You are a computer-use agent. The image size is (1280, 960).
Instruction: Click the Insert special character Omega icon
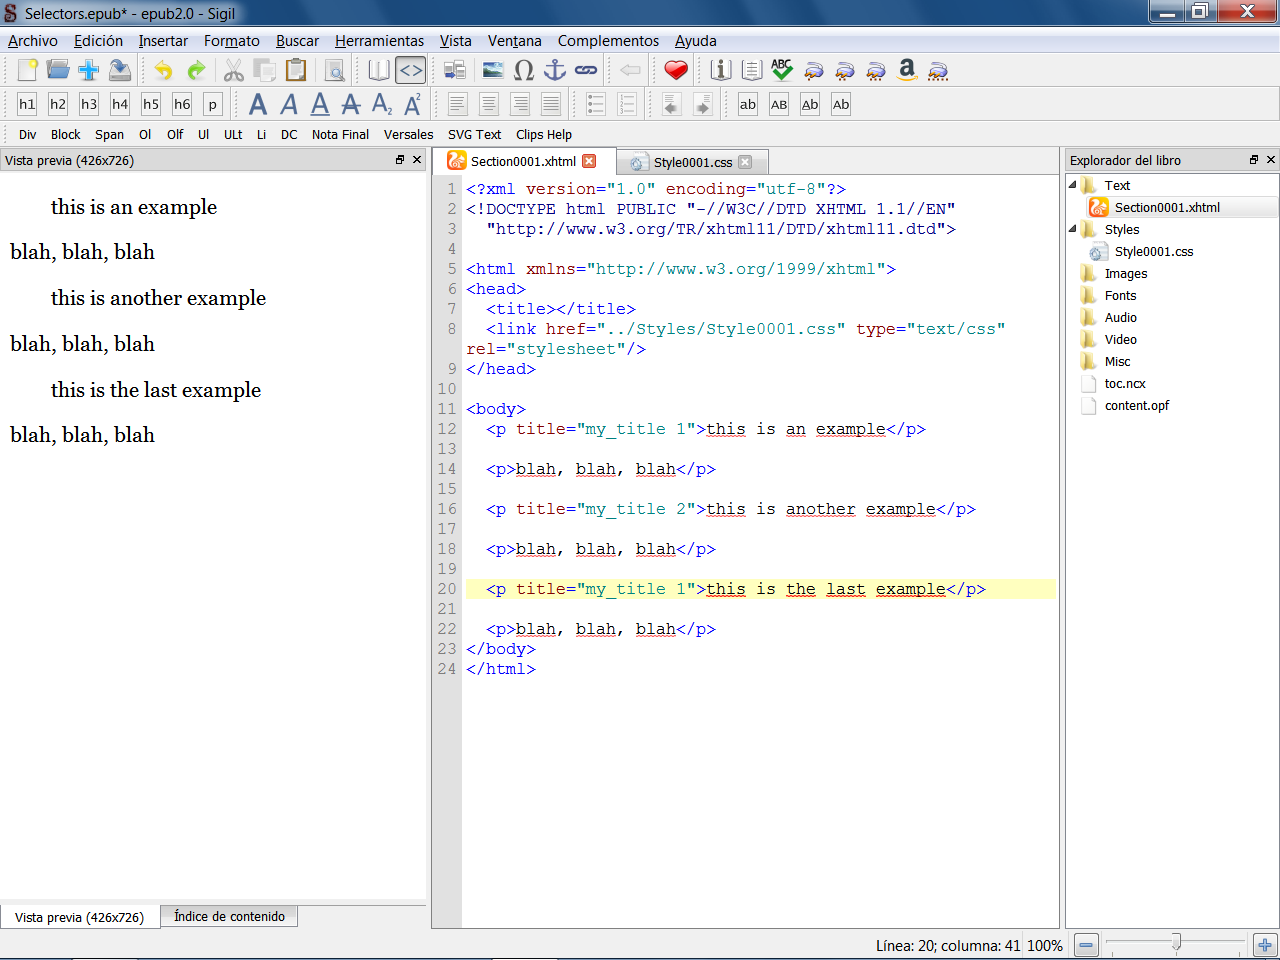click(x=524, y=70)
